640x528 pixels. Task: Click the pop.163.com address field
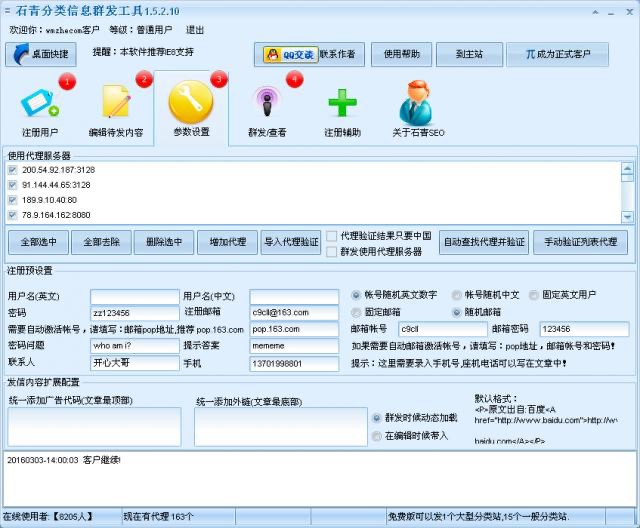coord(294,329)
